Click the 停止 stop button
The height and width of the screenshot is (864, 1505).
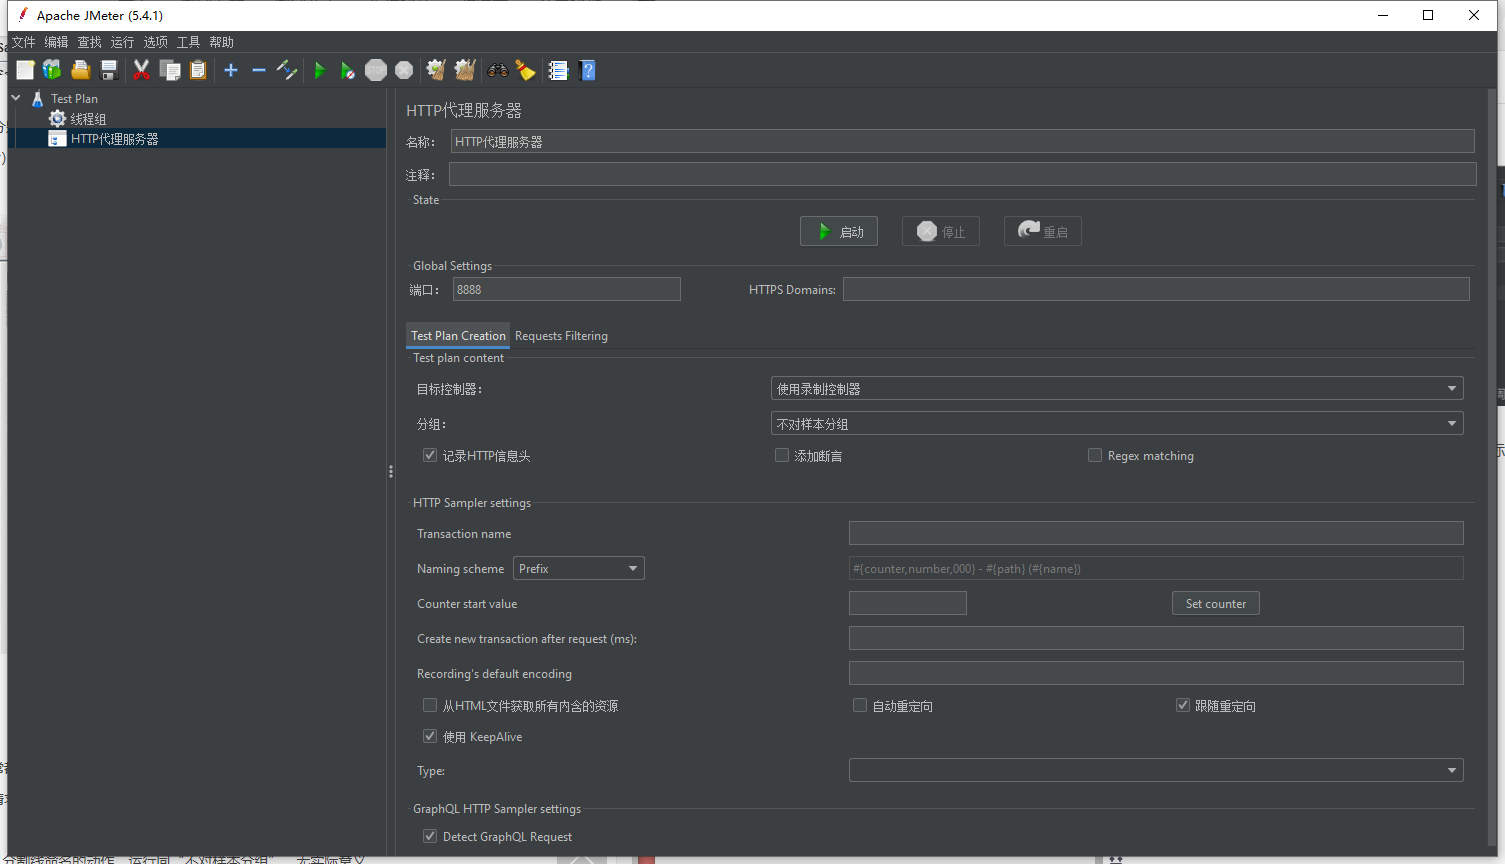click(941, 231)
